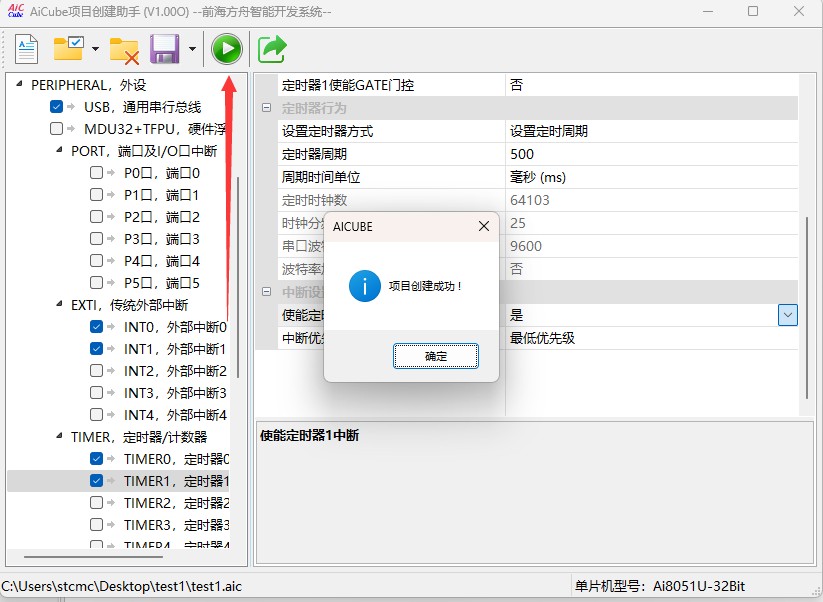The image size is (823, 602).
Task: Check the P0口 port checkbox
Action: click(x=96, y=173)
